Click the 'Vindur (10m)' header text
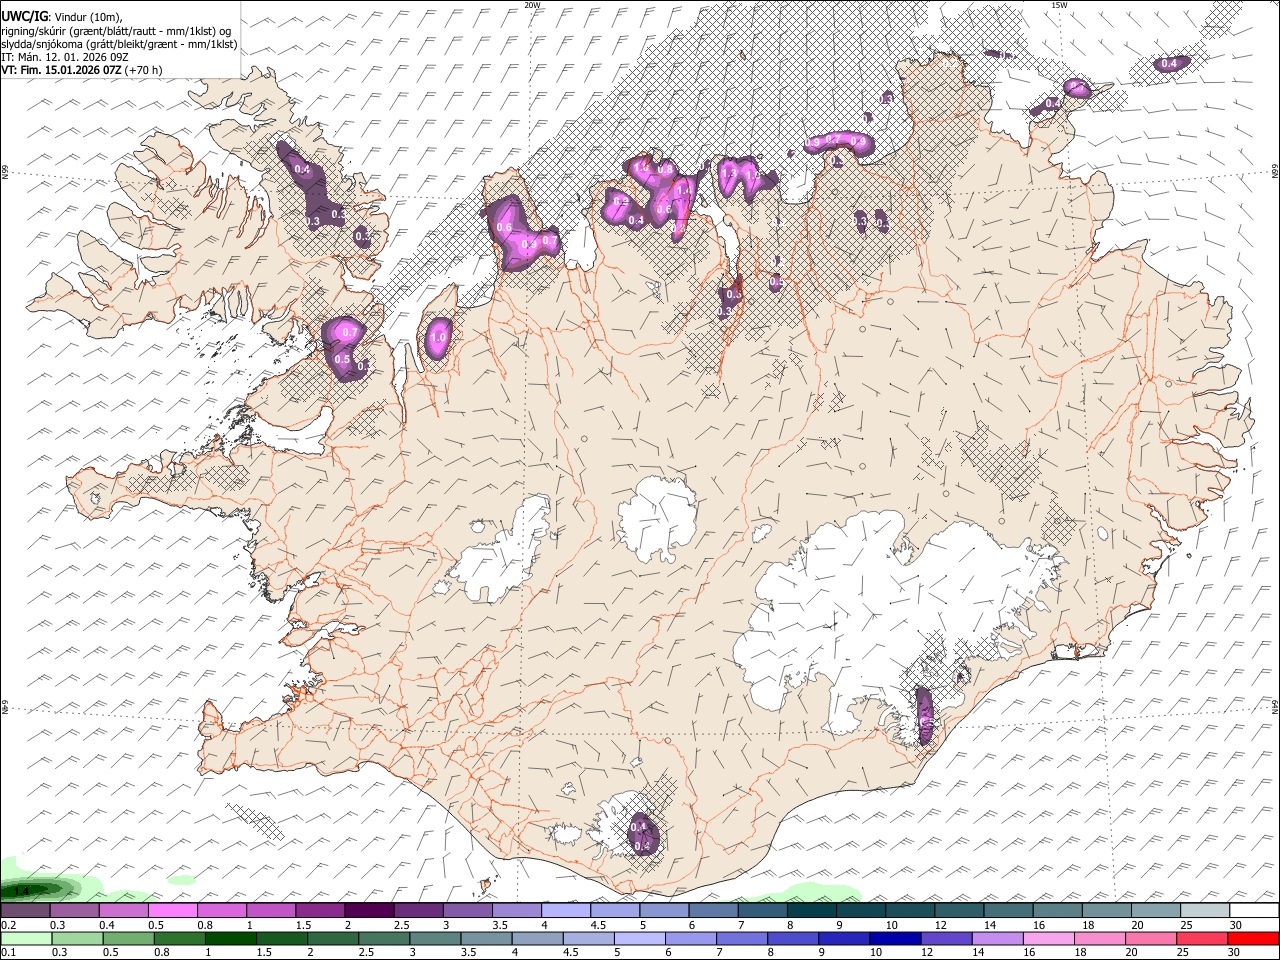1280x960 pixels. click(x=88, y=17)
